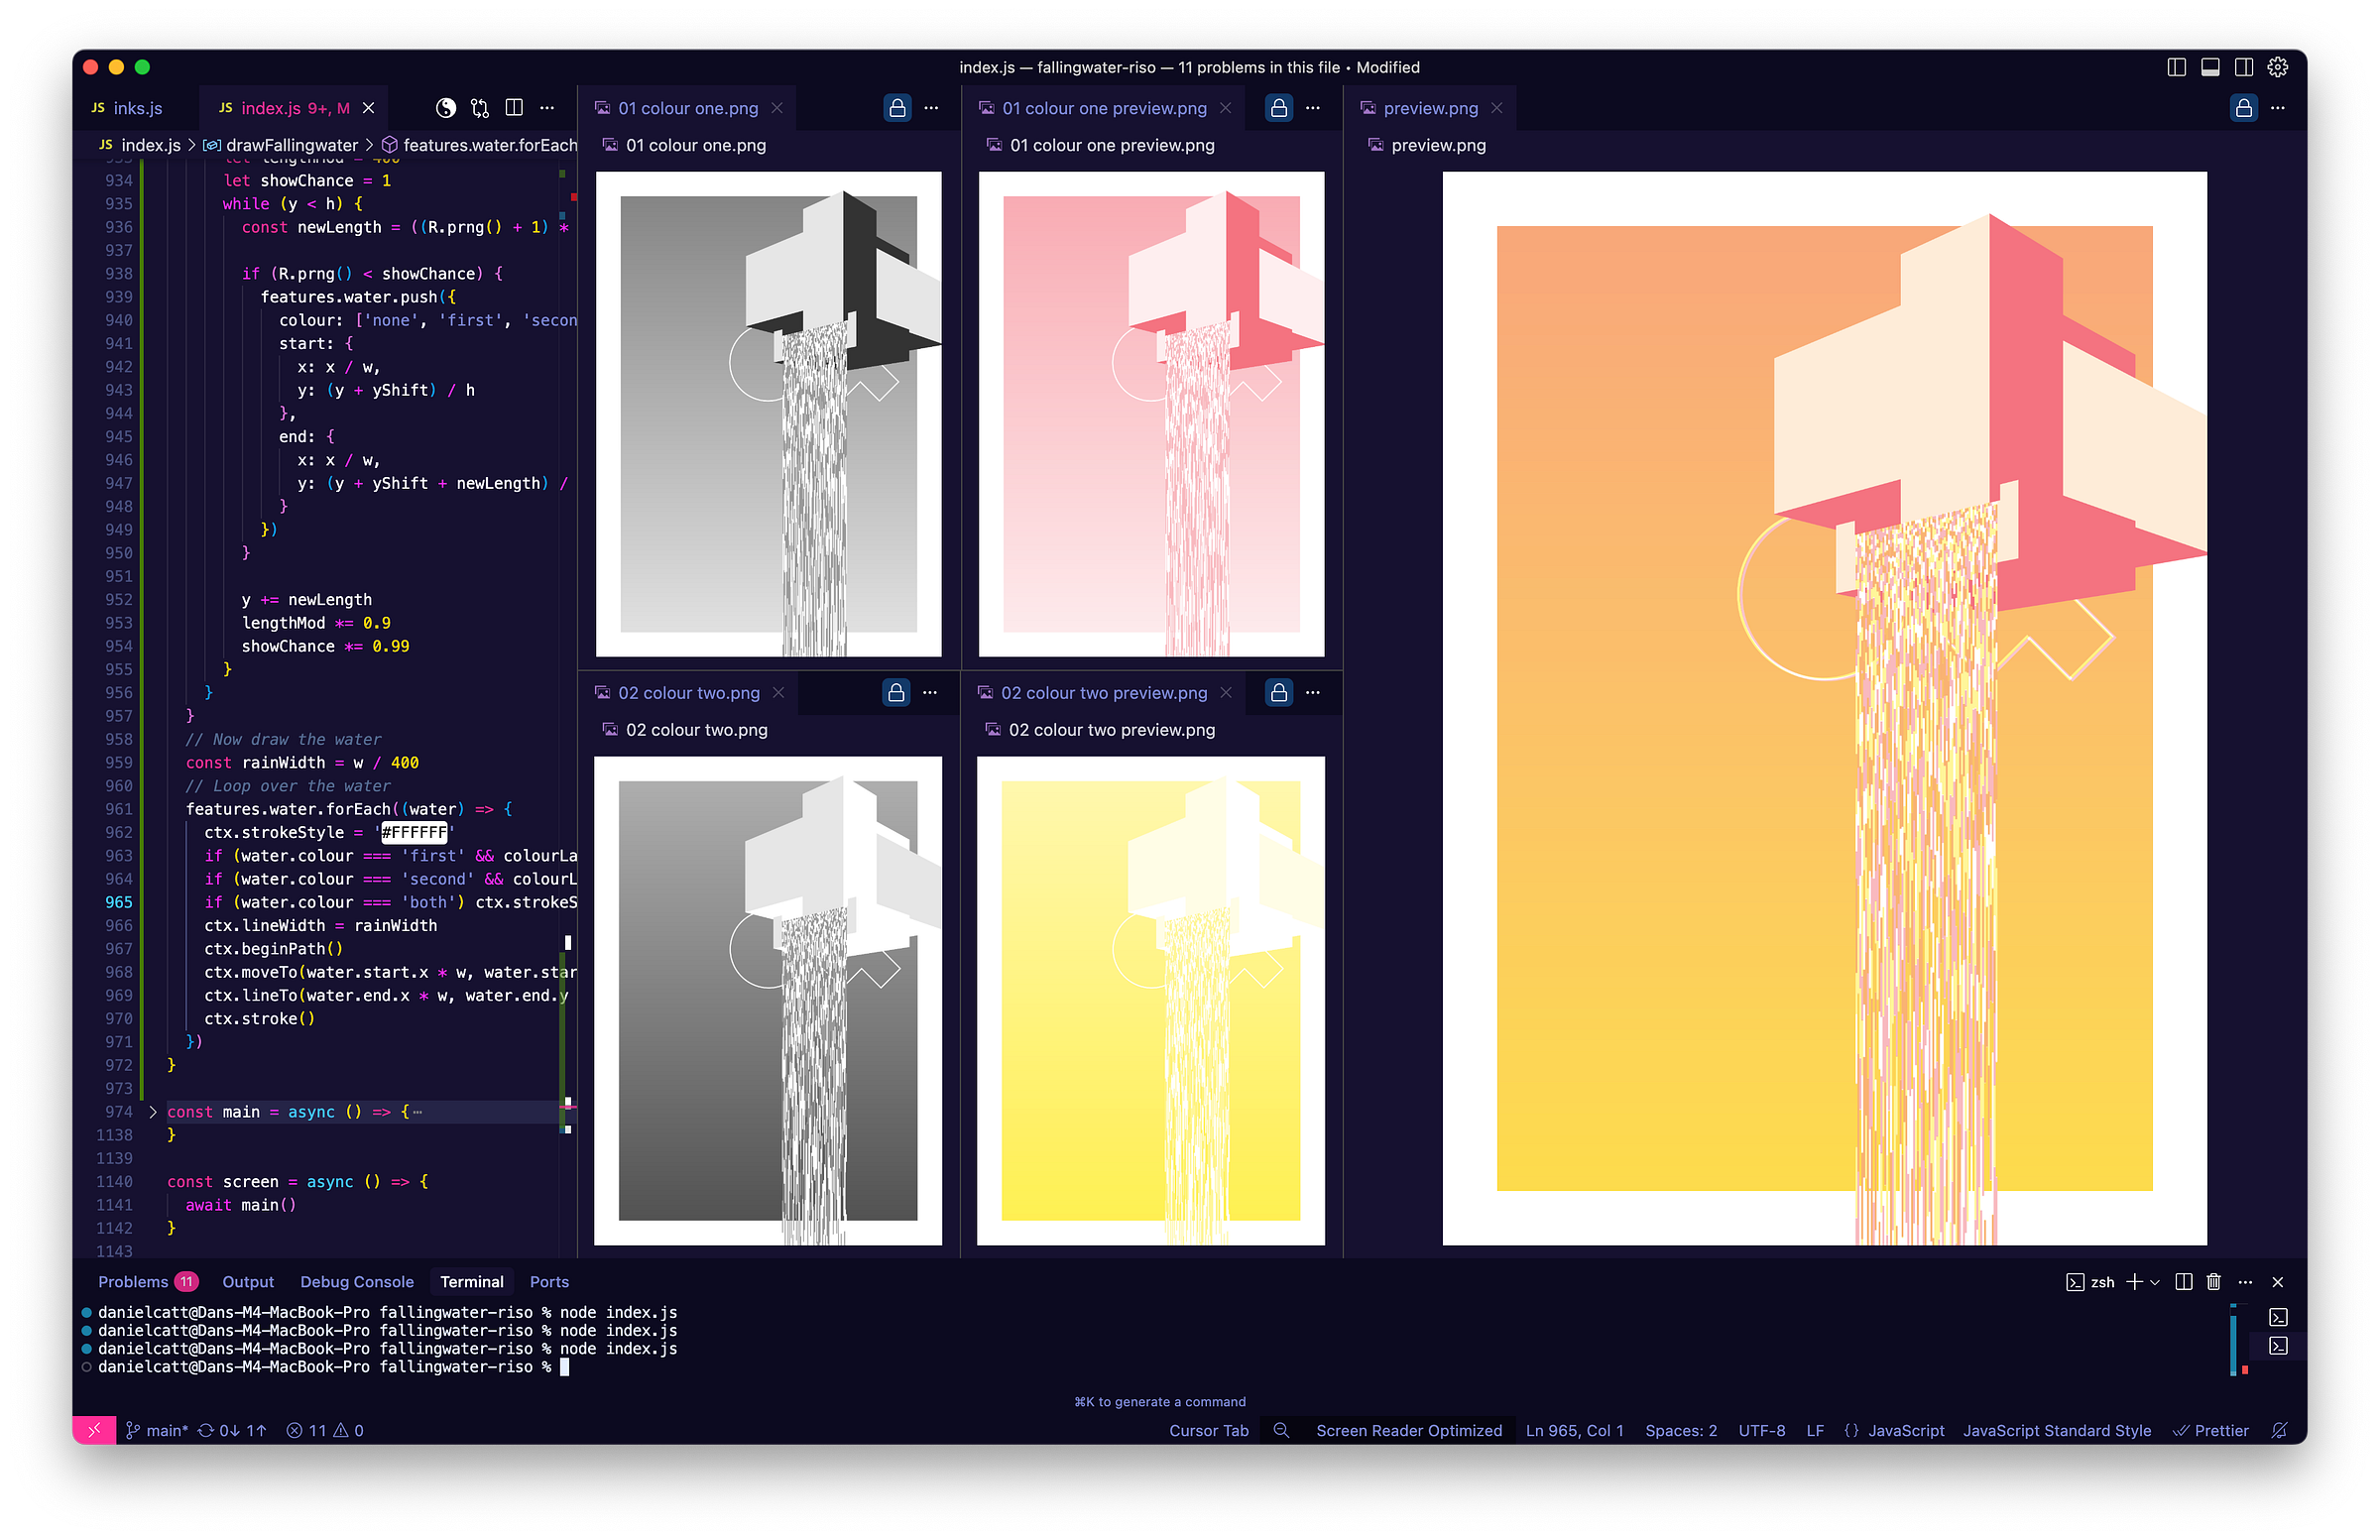
Task: Click the Prettier status bar button
Action: pos(2211,1431)
